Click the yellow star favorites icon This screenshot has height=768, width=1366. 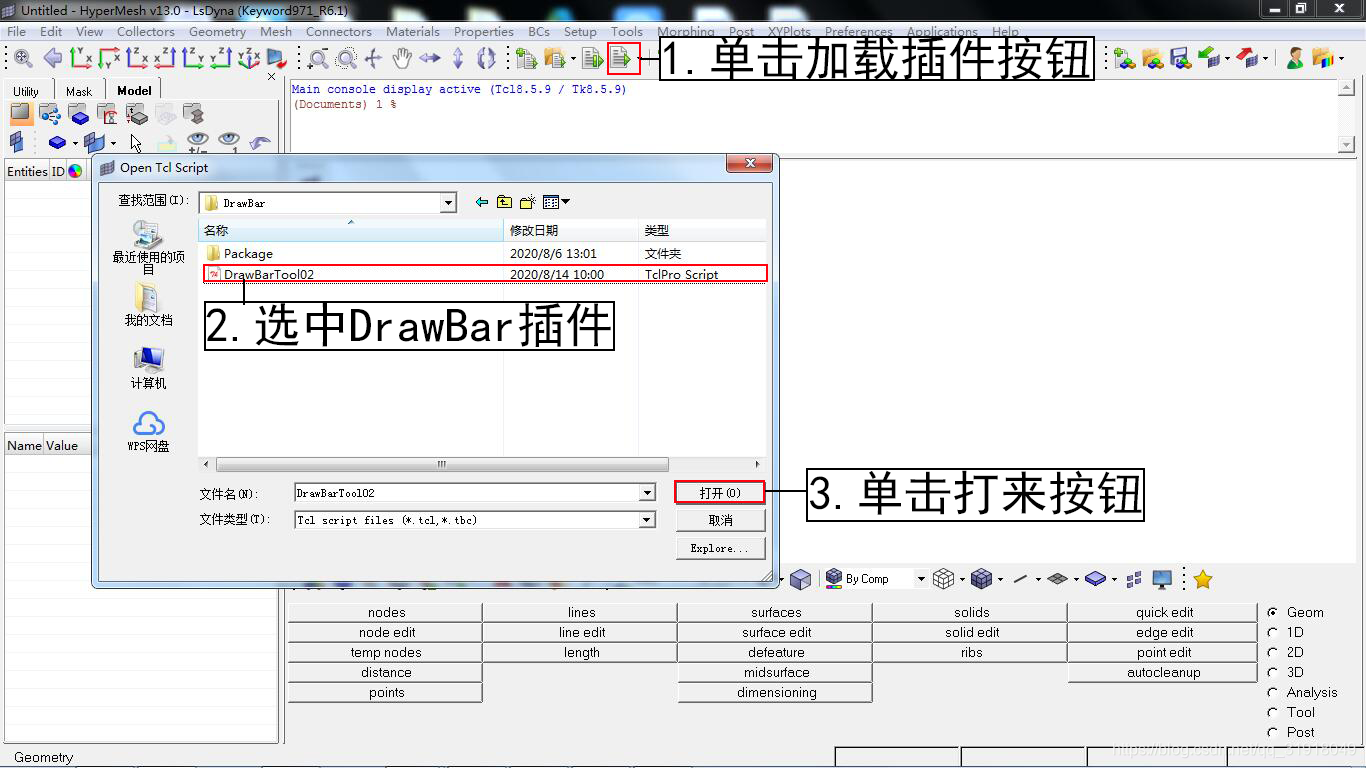(x=1203, y=579)
